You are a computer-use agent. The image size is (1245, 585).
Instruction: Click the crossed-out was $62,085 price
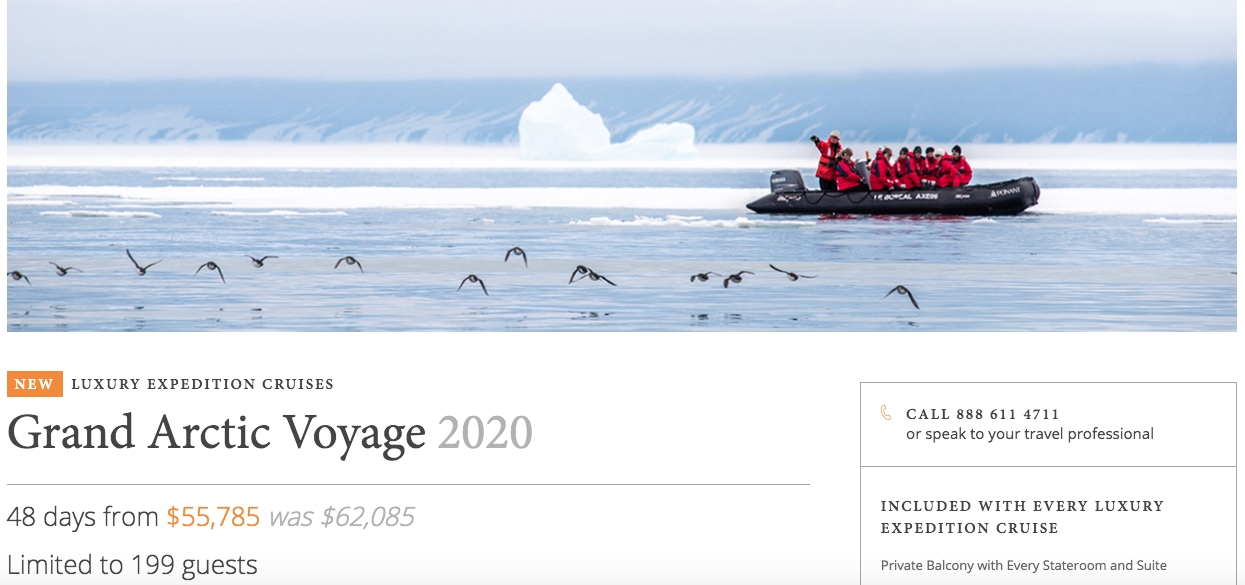pos(341,517)
